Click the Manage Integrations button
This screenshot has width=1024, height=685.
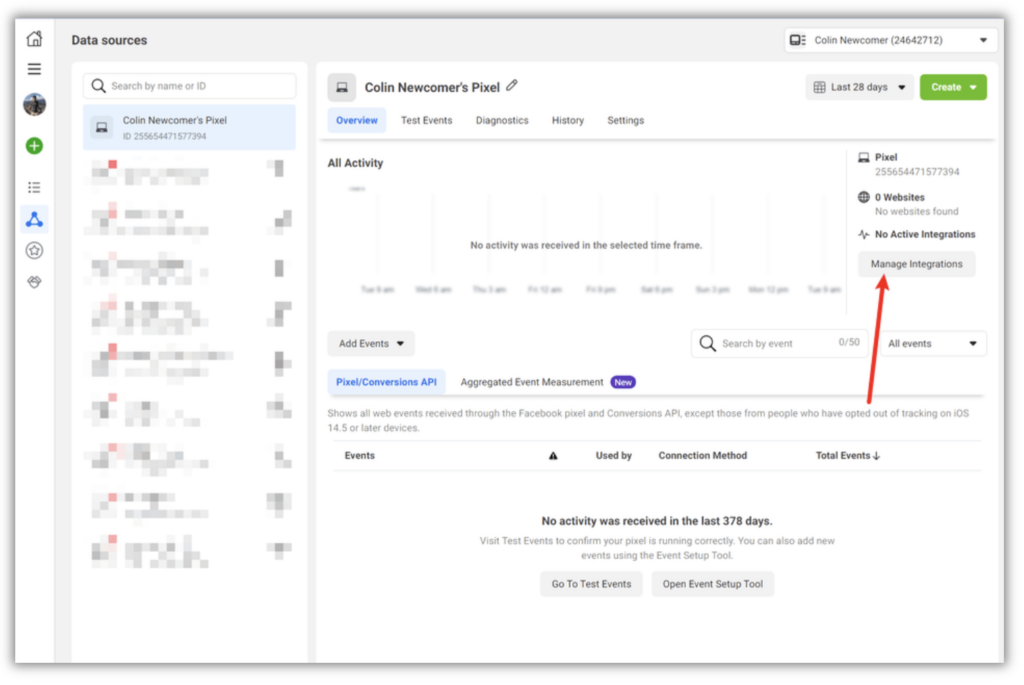[916, 264]
